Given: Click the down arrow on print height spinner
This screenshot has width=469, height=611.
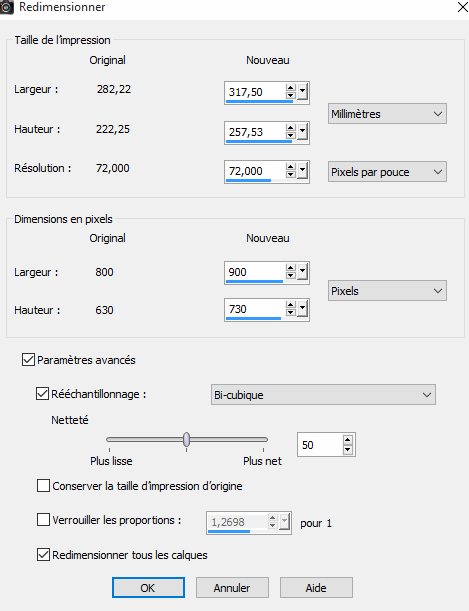Looking at the screenshot, I should click(290, 136).
